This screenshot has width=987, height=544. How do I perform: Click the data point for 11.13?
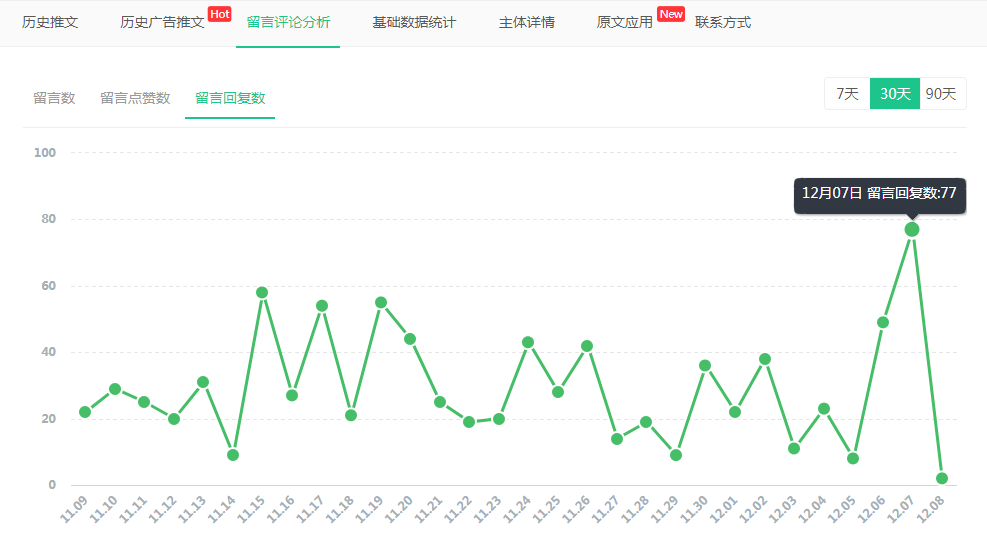click(203, 382)
